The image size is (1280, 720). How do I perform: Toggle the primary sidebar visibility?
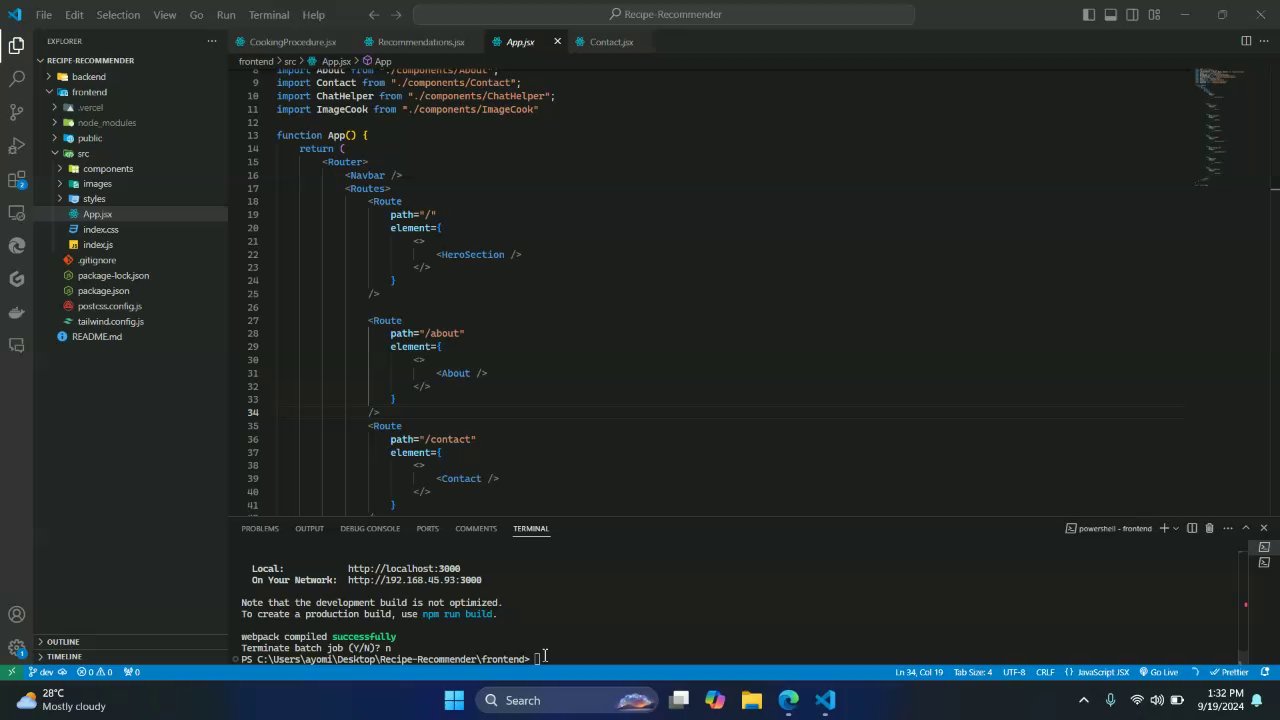click(x=1089, y=15)
